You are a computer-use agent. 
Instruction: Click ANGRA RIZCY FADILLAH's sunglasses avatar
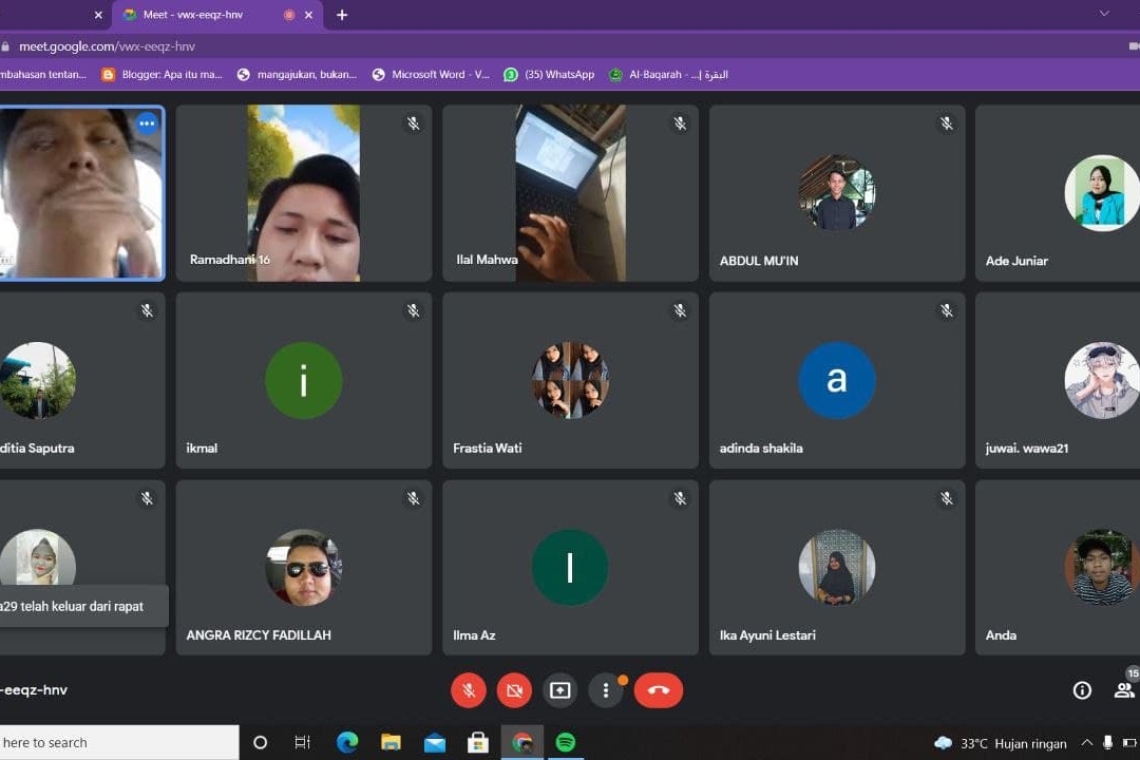[303, 567]
